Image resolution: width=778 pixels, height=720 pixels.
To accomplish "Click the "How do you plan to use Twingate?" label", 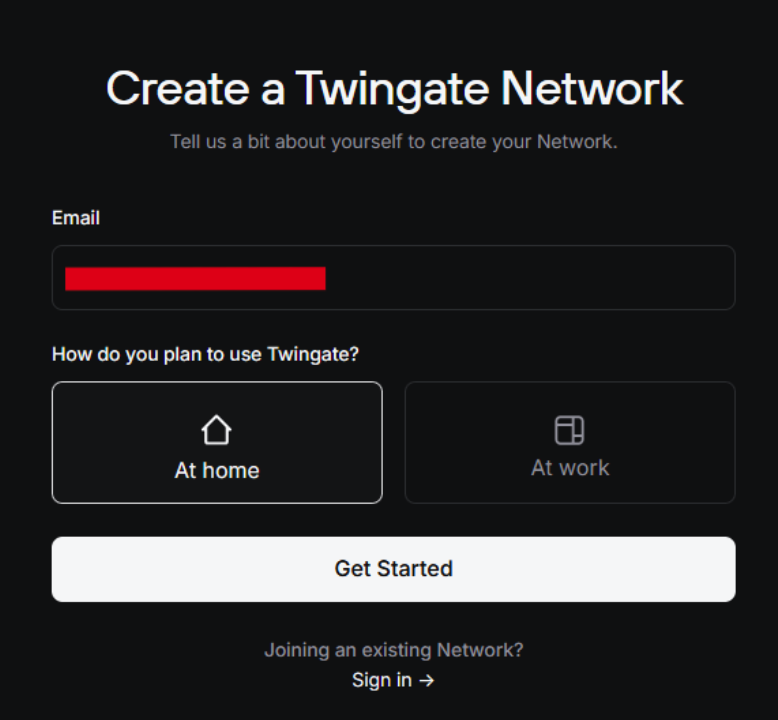I will pyautogui.click(x=205, y=354).
